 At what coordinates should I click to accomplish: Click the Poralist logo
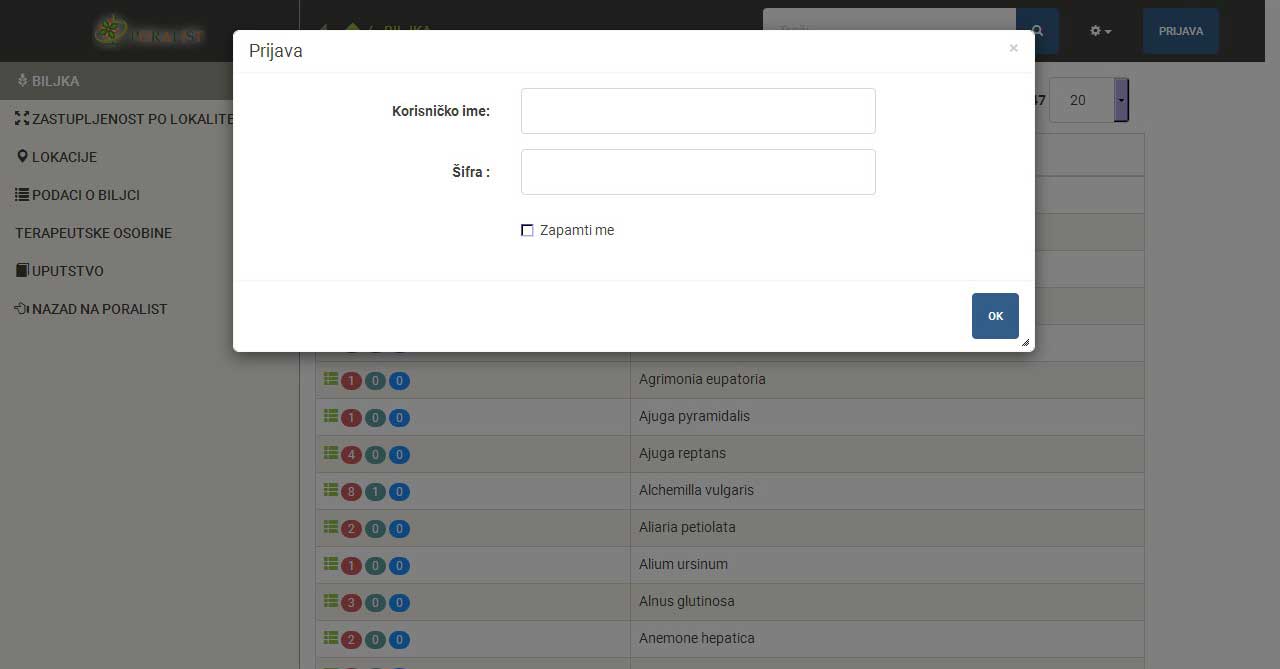click(x=150, y=32)
